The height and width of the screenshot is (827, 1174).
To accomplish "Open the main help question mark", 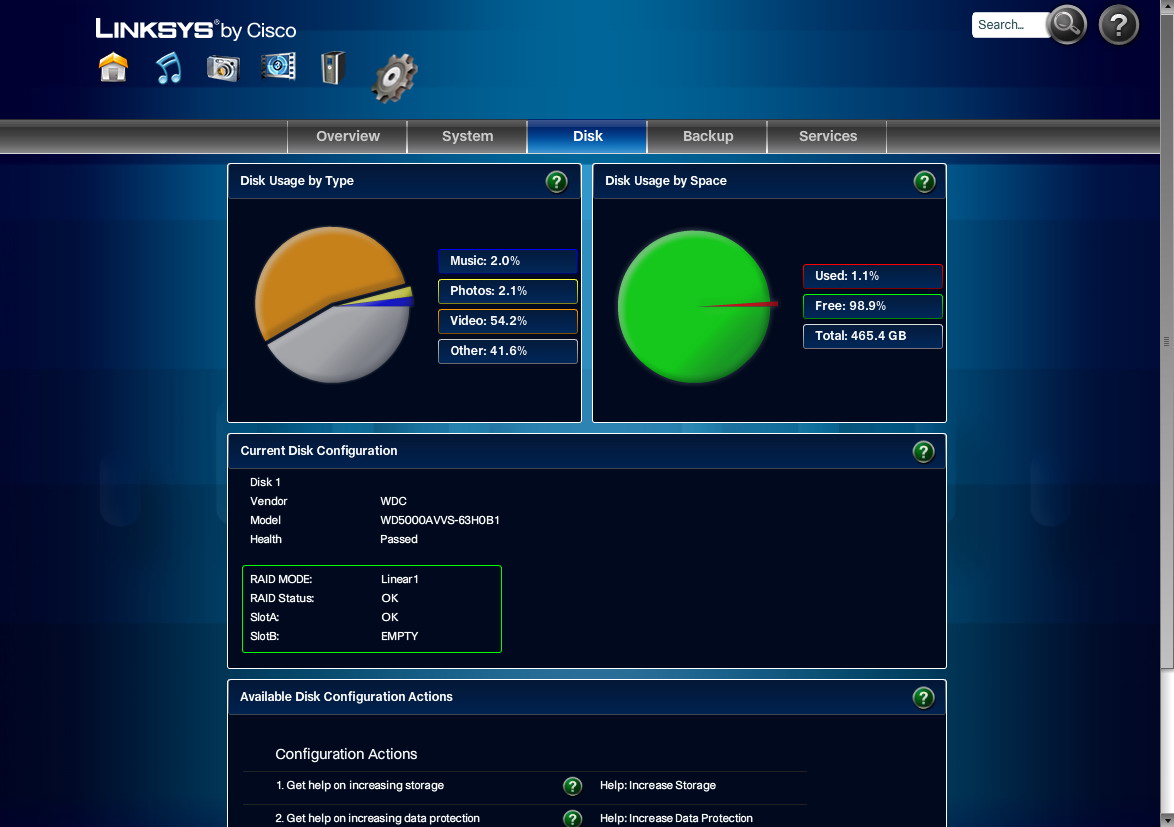I will pyautogui.click(x=1119, y=25).
